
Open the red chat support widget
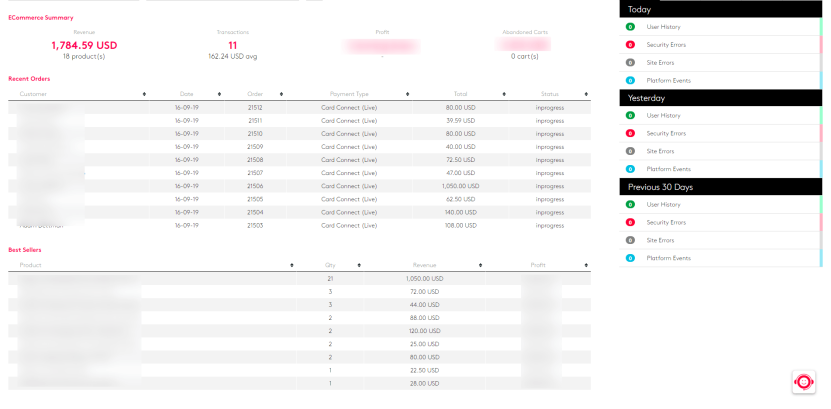tap(804, 382)
